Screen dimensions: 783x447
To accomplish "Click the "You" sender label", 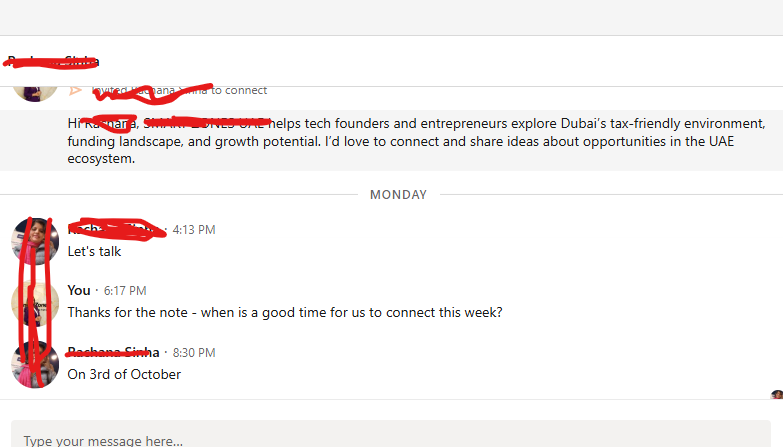I will tap(79, 290).
